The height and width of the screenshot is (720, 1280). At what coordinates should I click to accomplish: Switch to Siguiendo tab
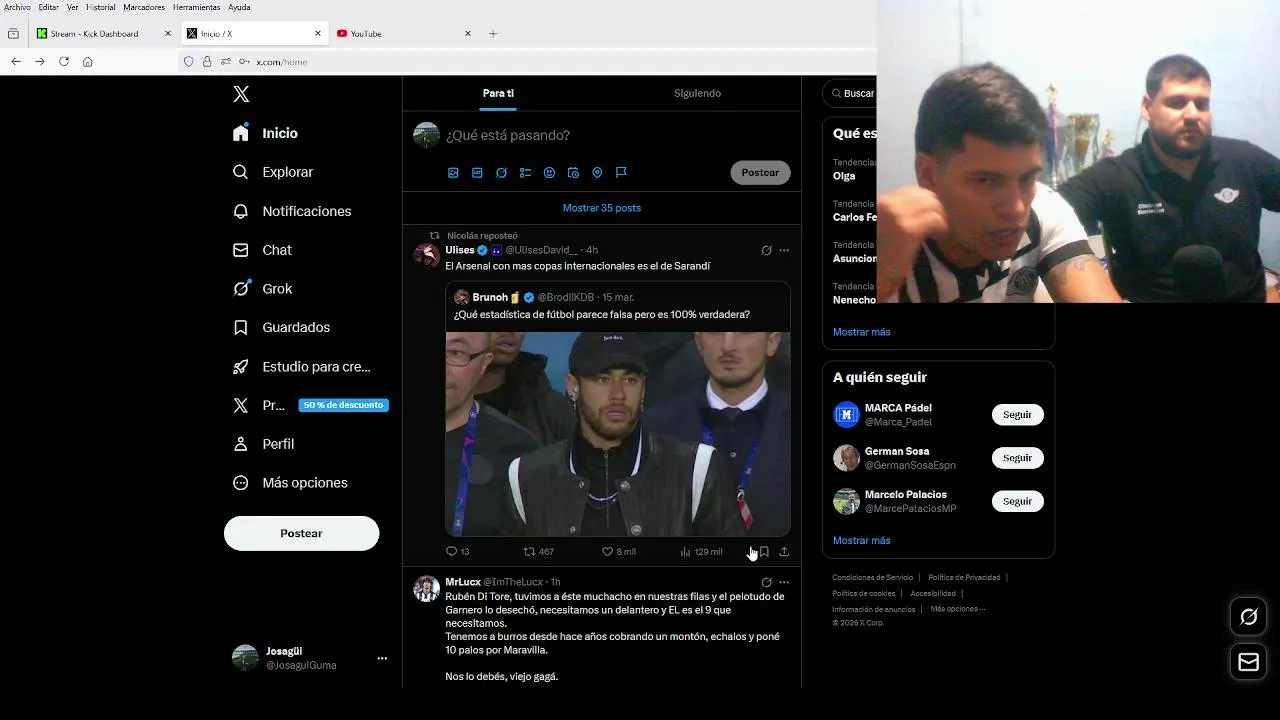[x=697, y=93]
